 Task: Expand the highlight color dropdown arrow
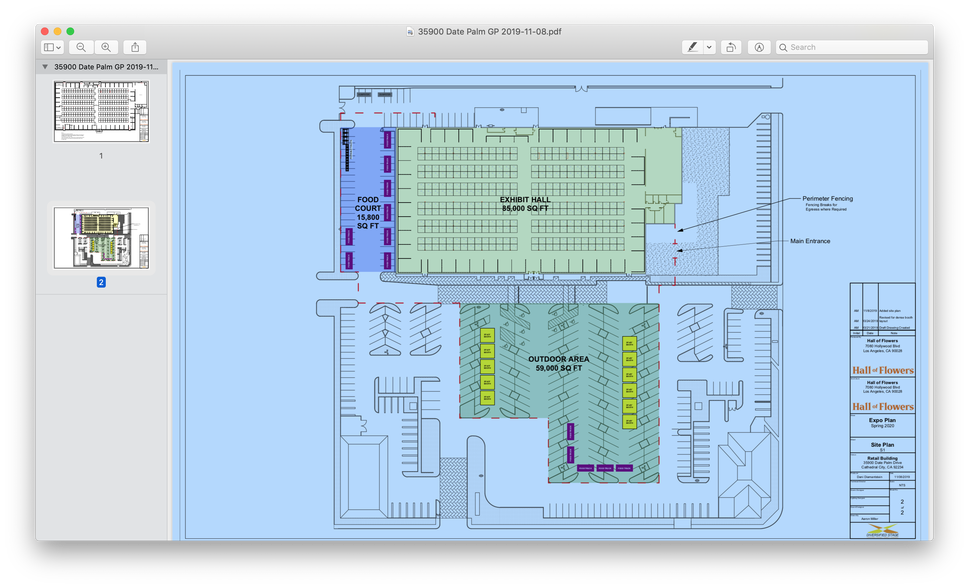[709, 47]
